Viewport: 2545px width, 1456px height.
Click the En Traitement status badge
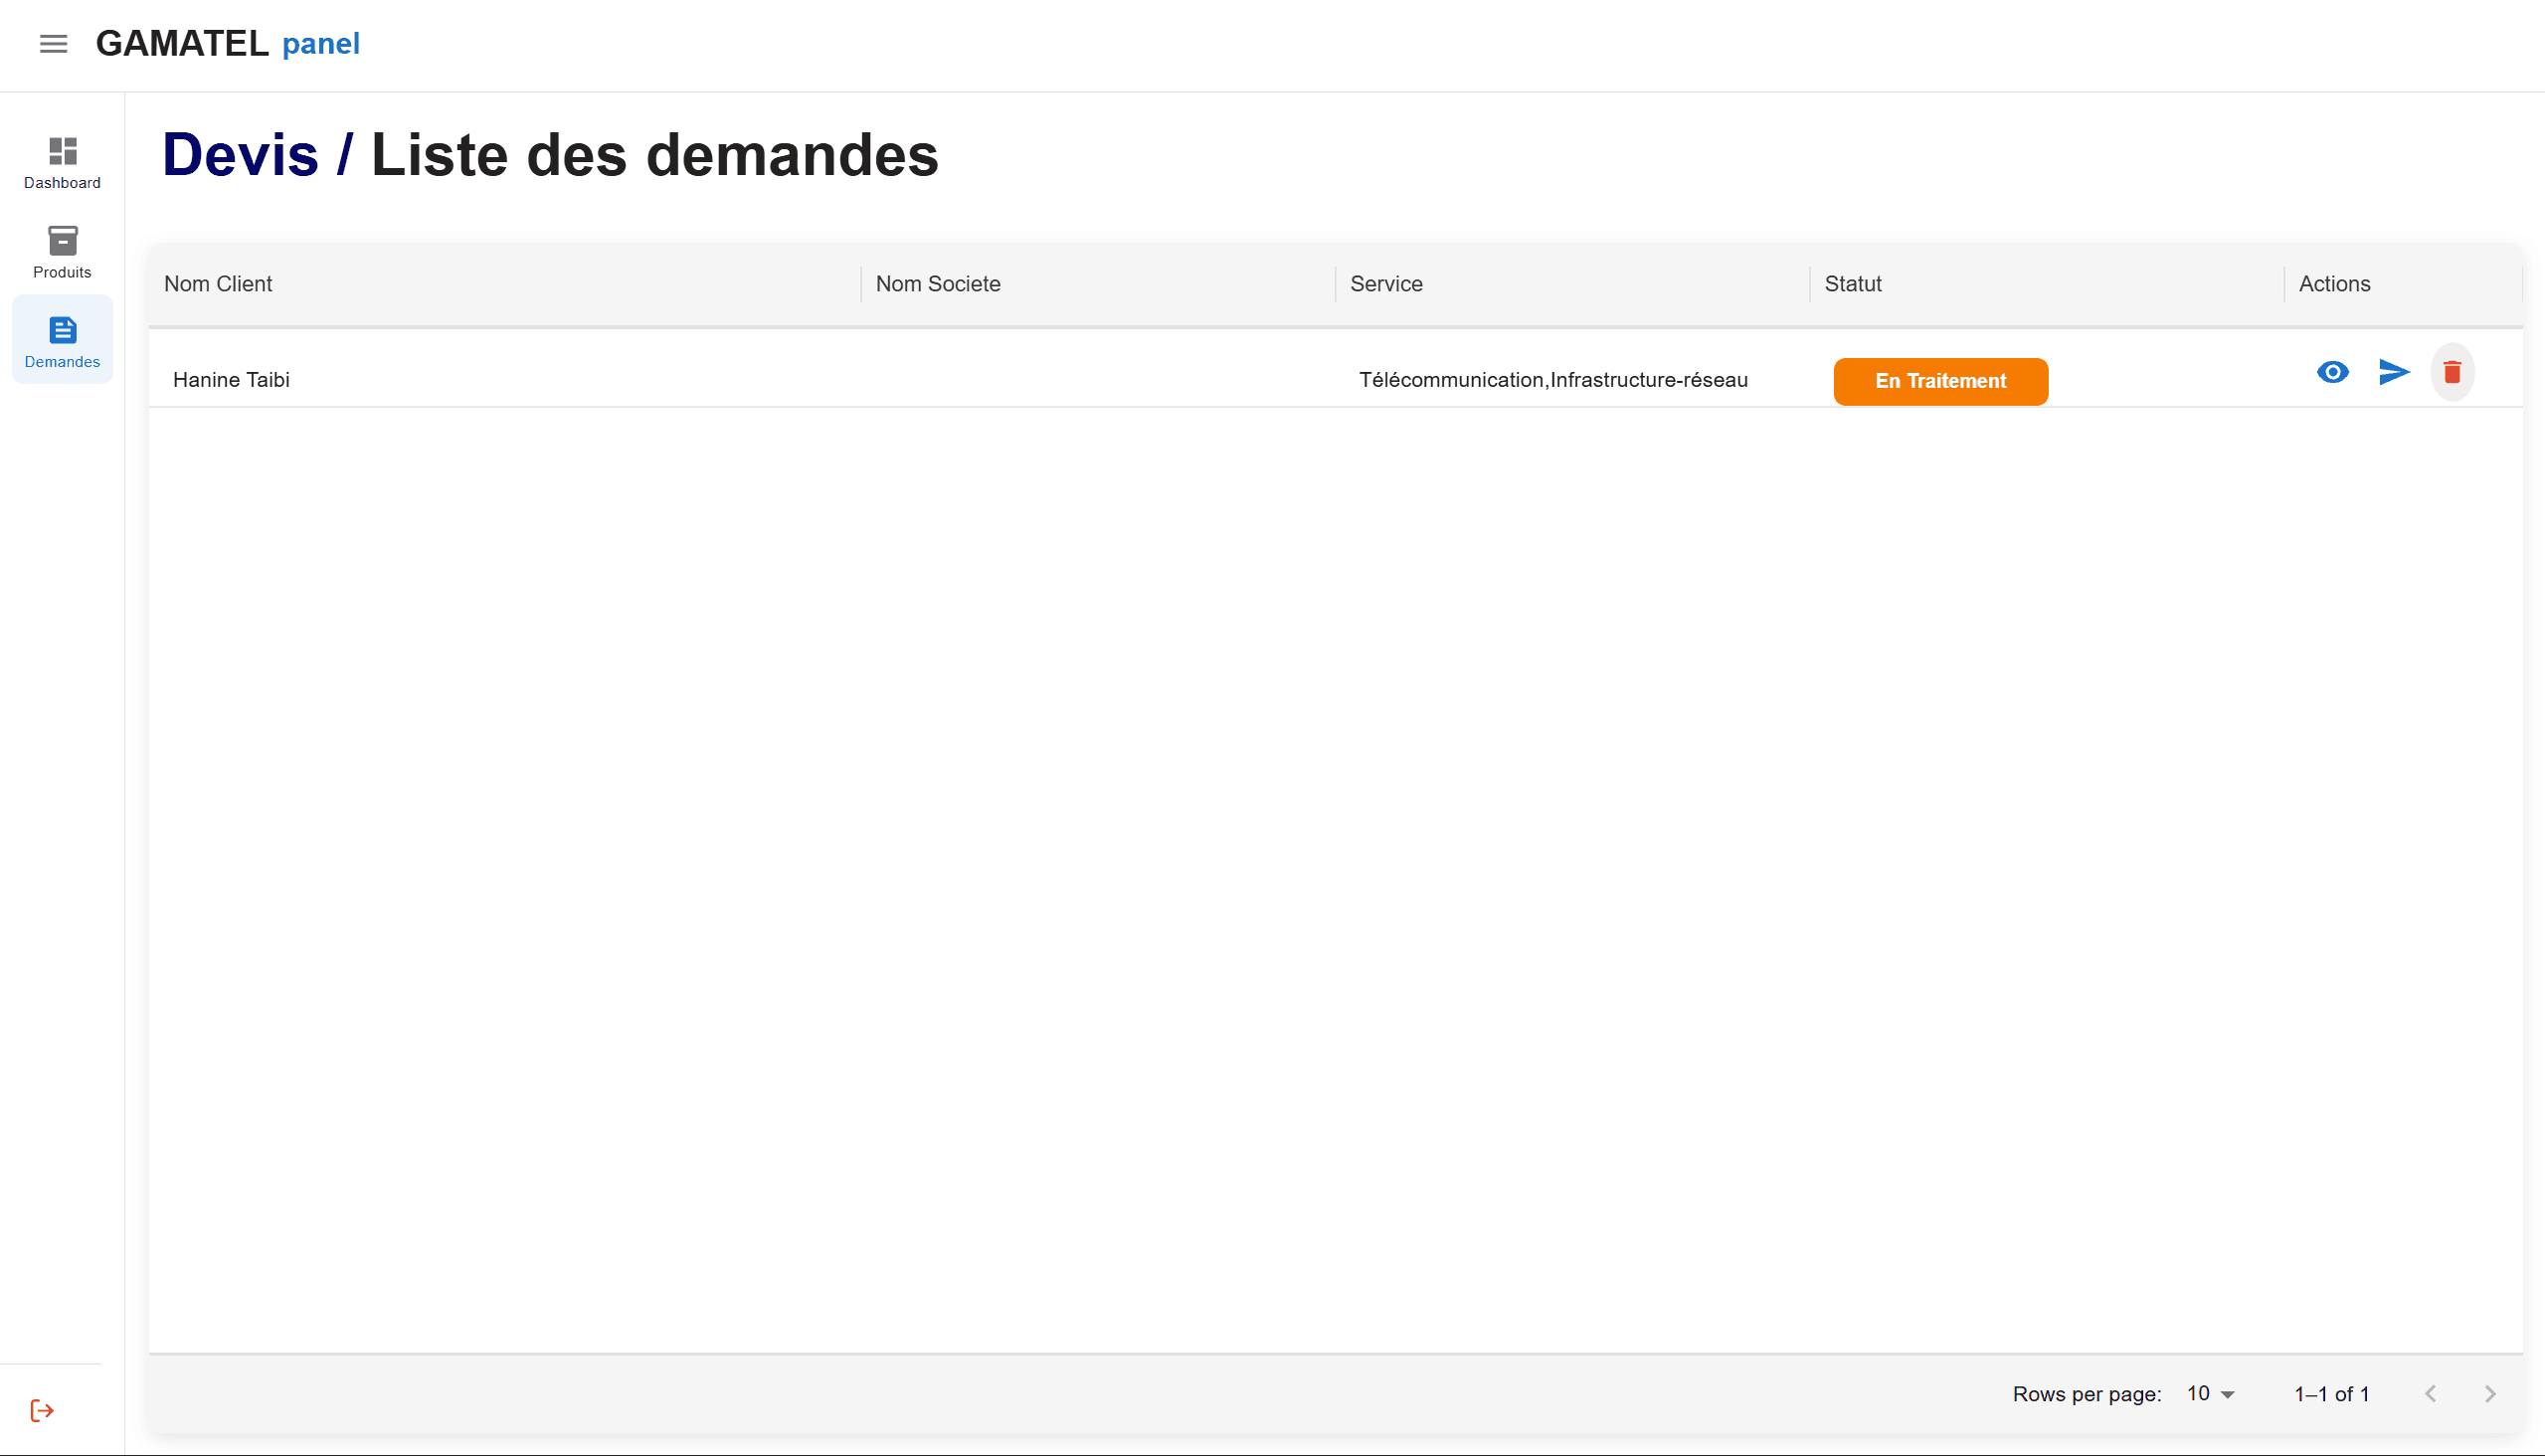click(x=1940, y=381)
